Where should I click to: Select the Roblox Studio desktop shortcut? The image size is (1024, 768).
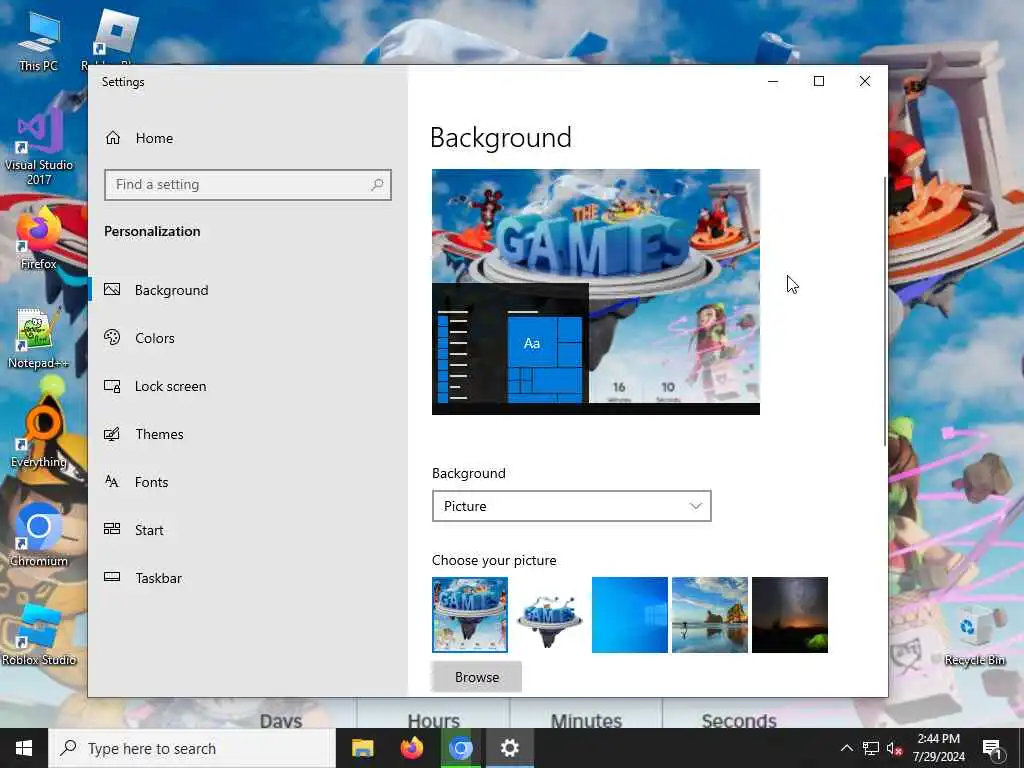(39, 635)
